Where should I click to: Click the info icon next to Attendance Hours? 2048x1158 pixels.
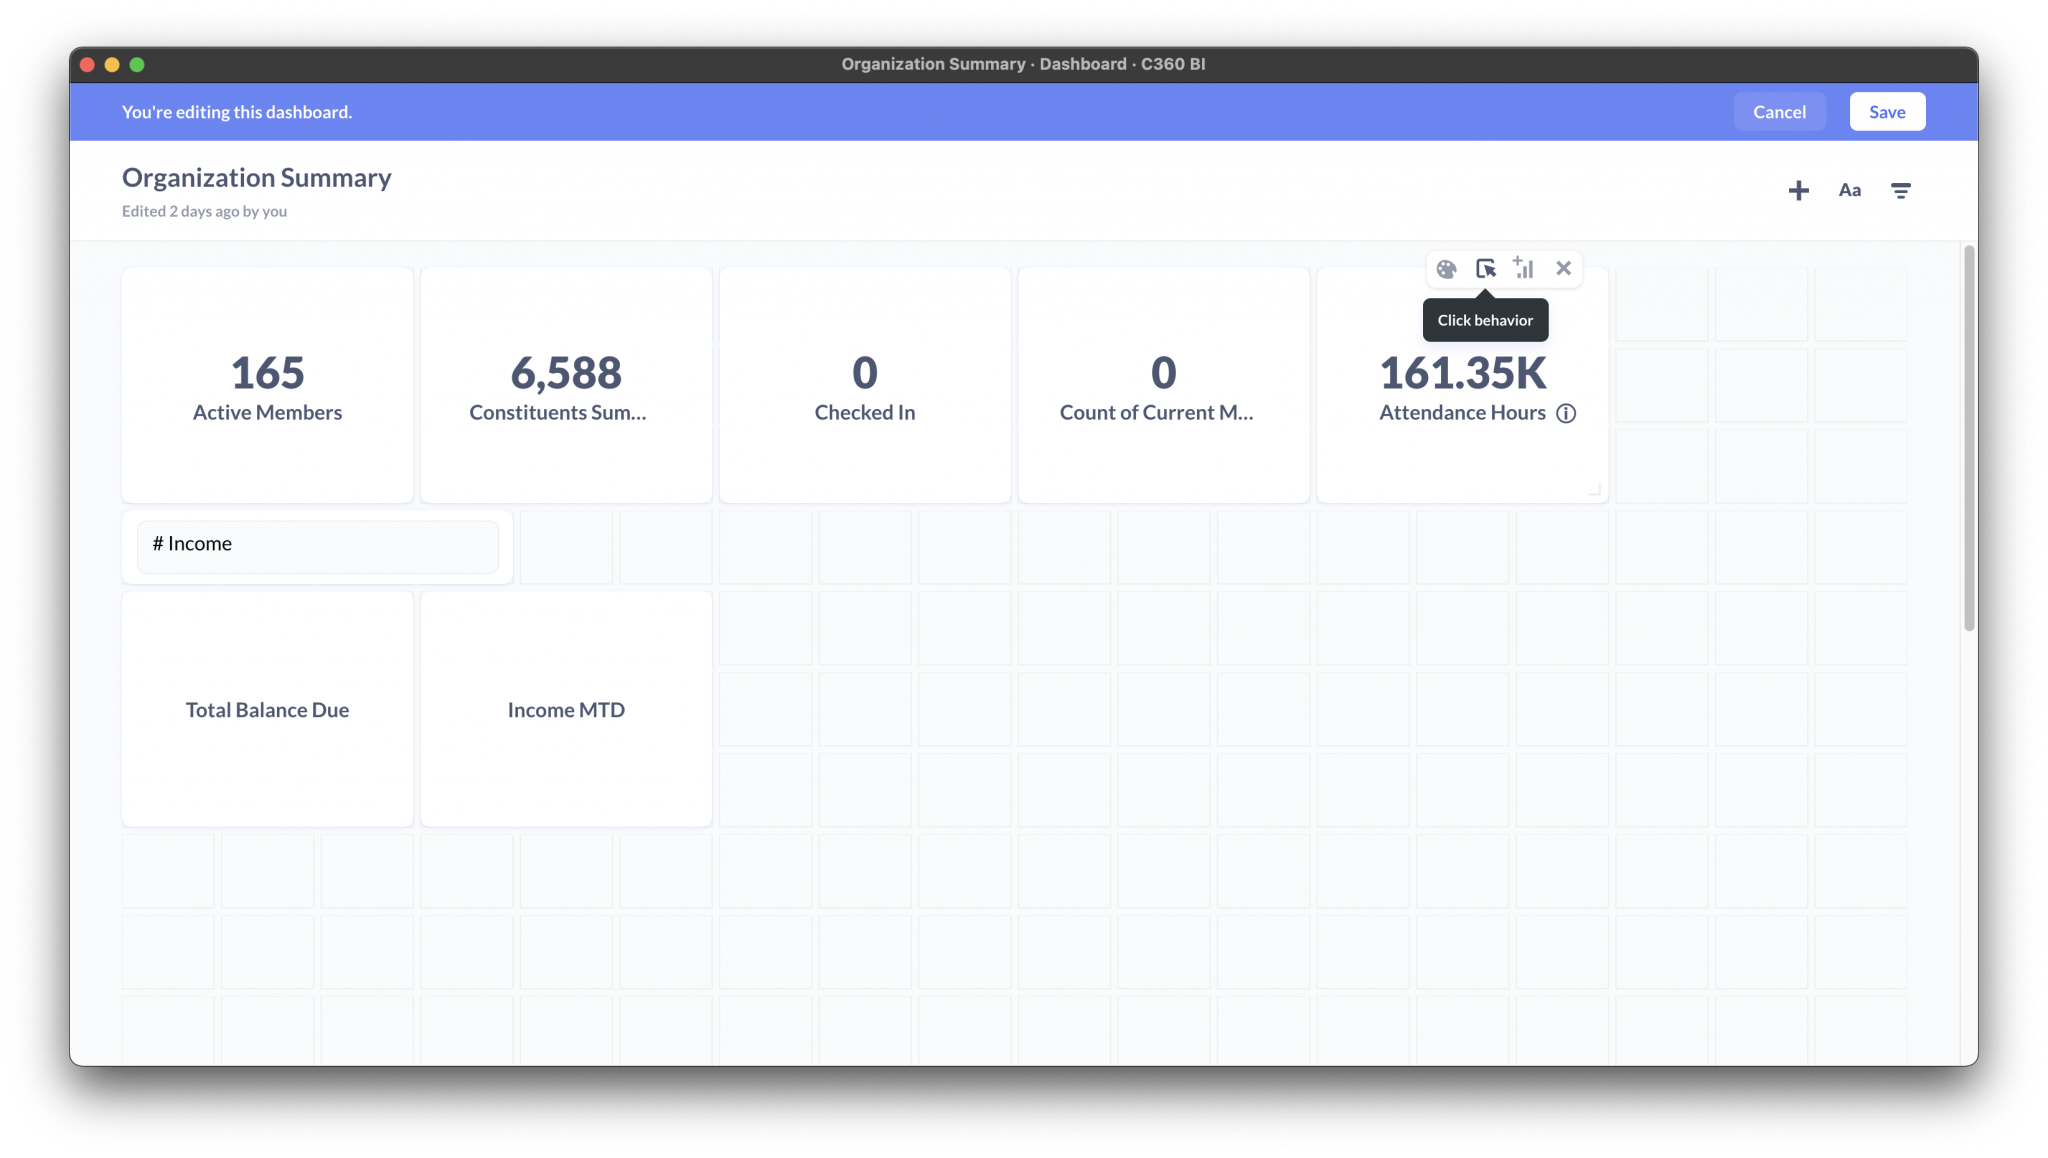[x=1566, y=413]
